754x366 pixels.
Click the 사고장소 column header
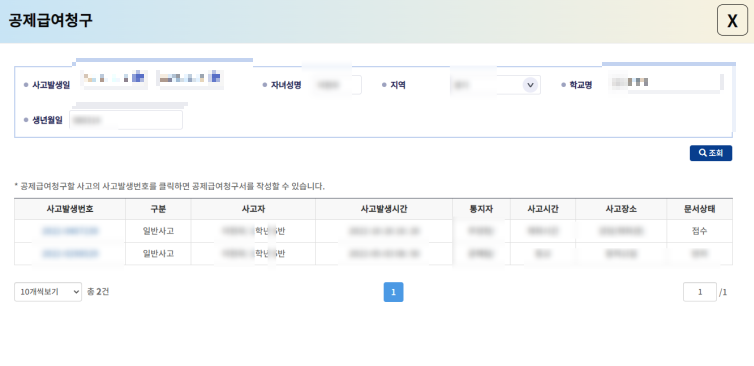(x=621, y=209)
